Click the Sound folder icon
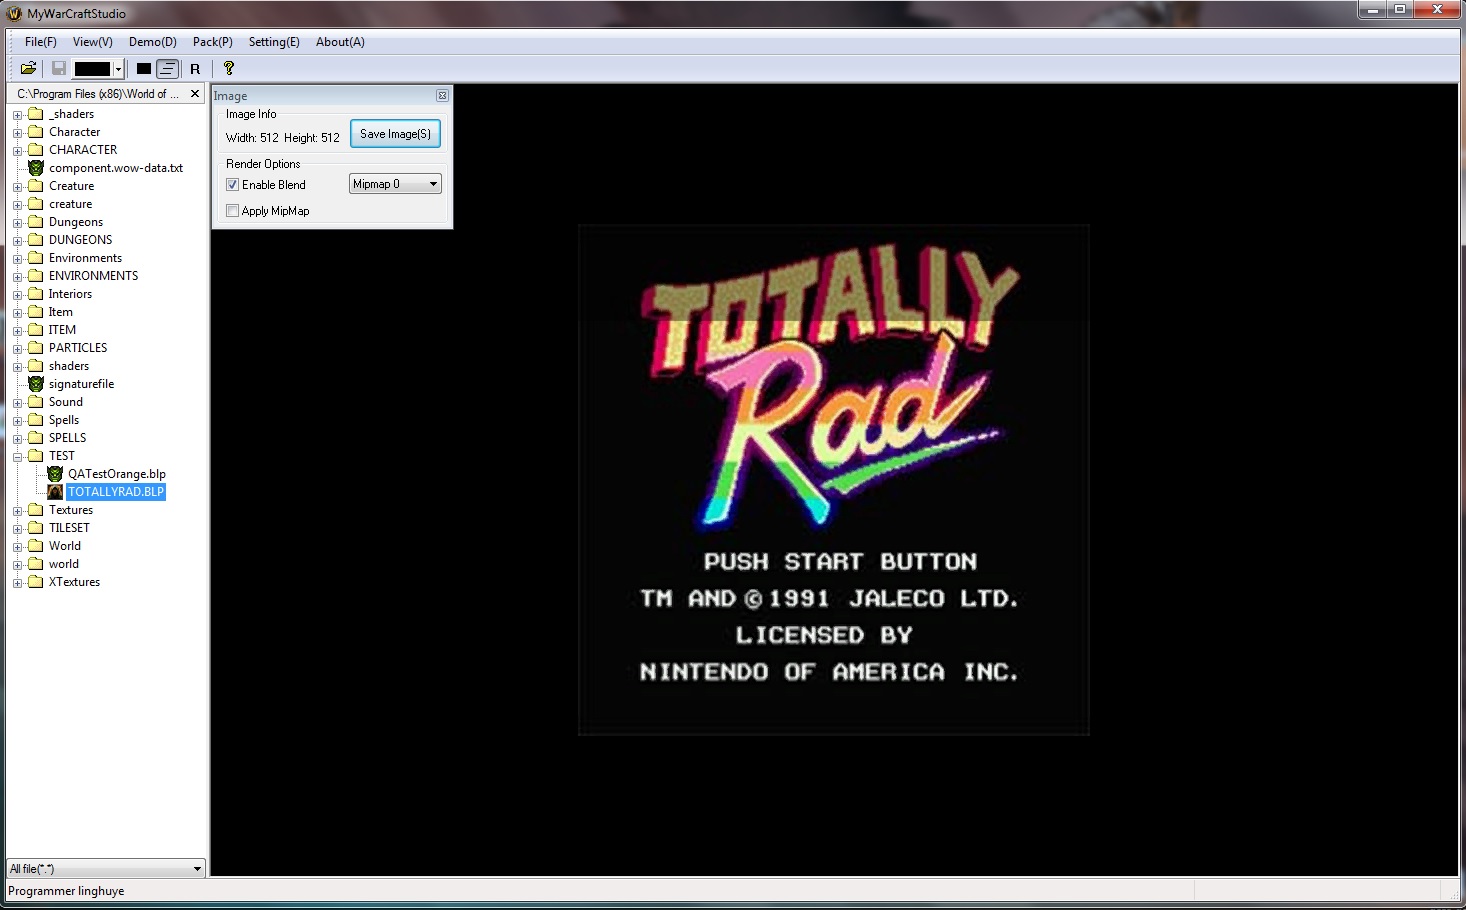Viewport: 1466px width, 910px height. pos(36,402)
